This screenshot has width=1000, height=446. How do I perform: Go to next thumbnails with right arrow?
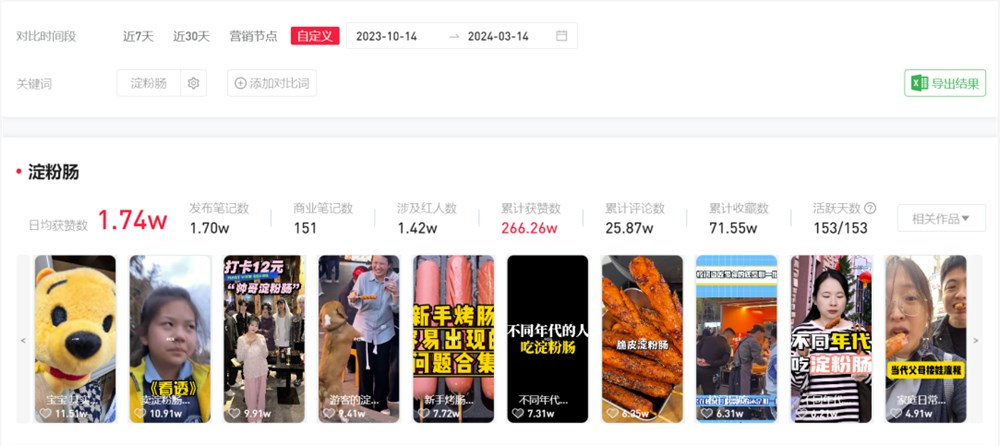click(x=975, y=341)
